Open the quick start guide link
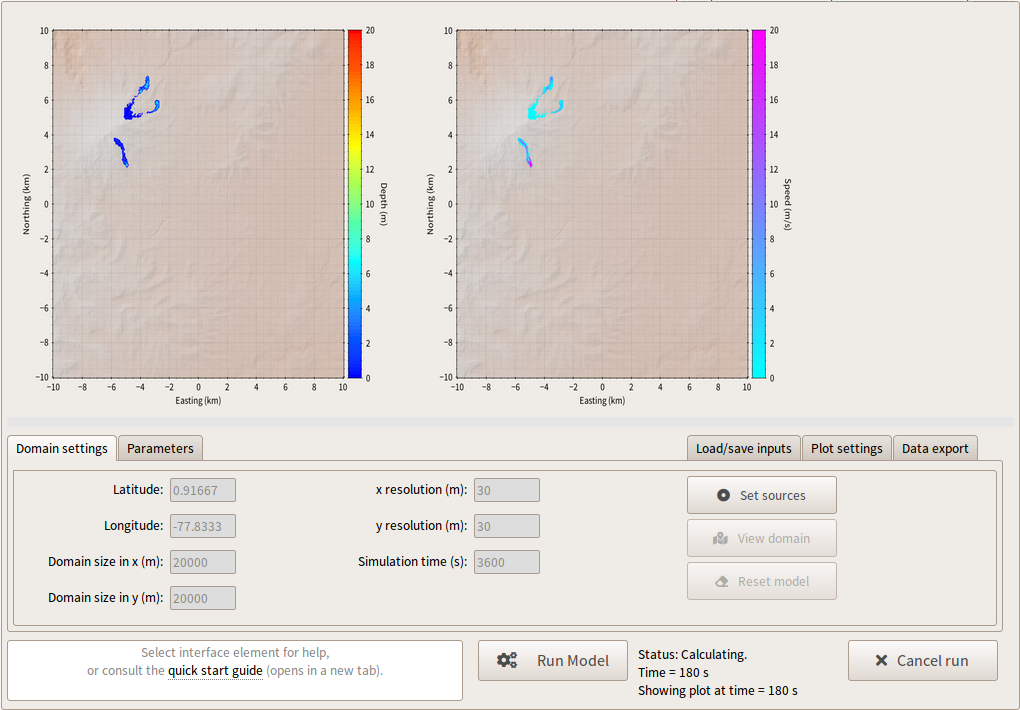This screenshot has width=1020, height=710. (x=214, y=671)
